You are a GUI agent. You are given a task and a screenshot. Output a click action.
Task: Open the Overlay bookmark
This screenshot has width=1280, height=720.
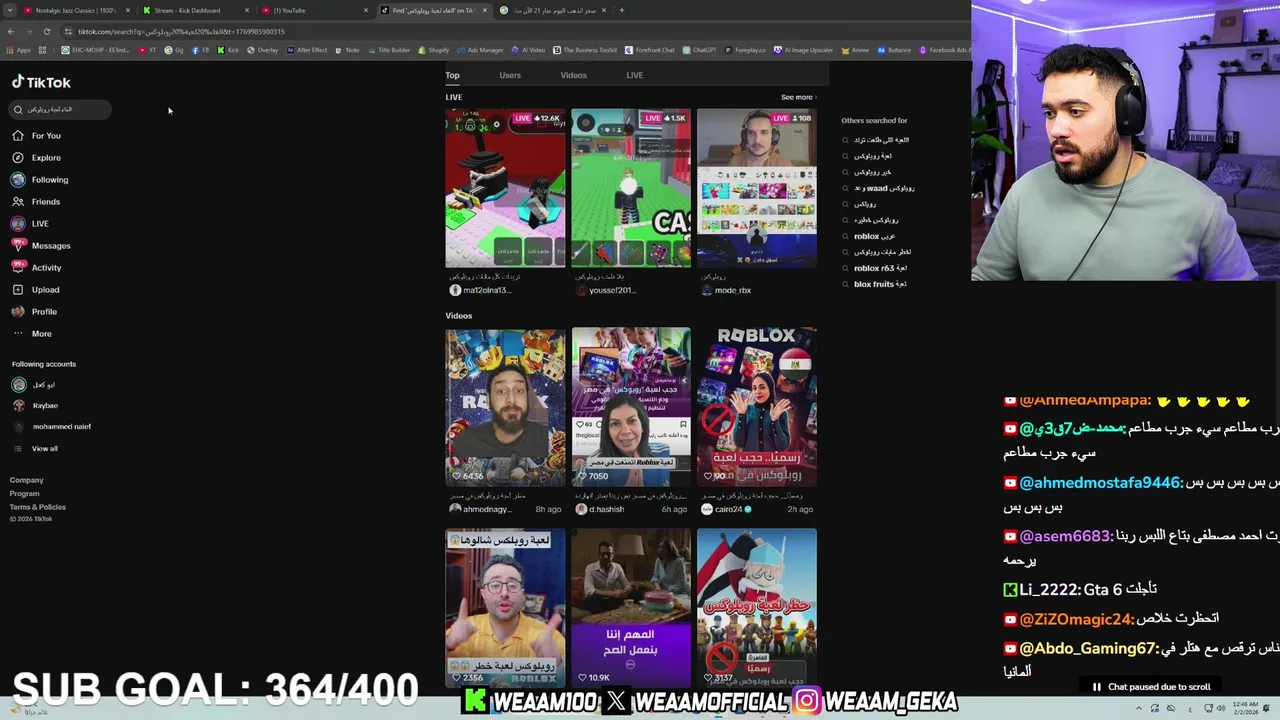262,50
